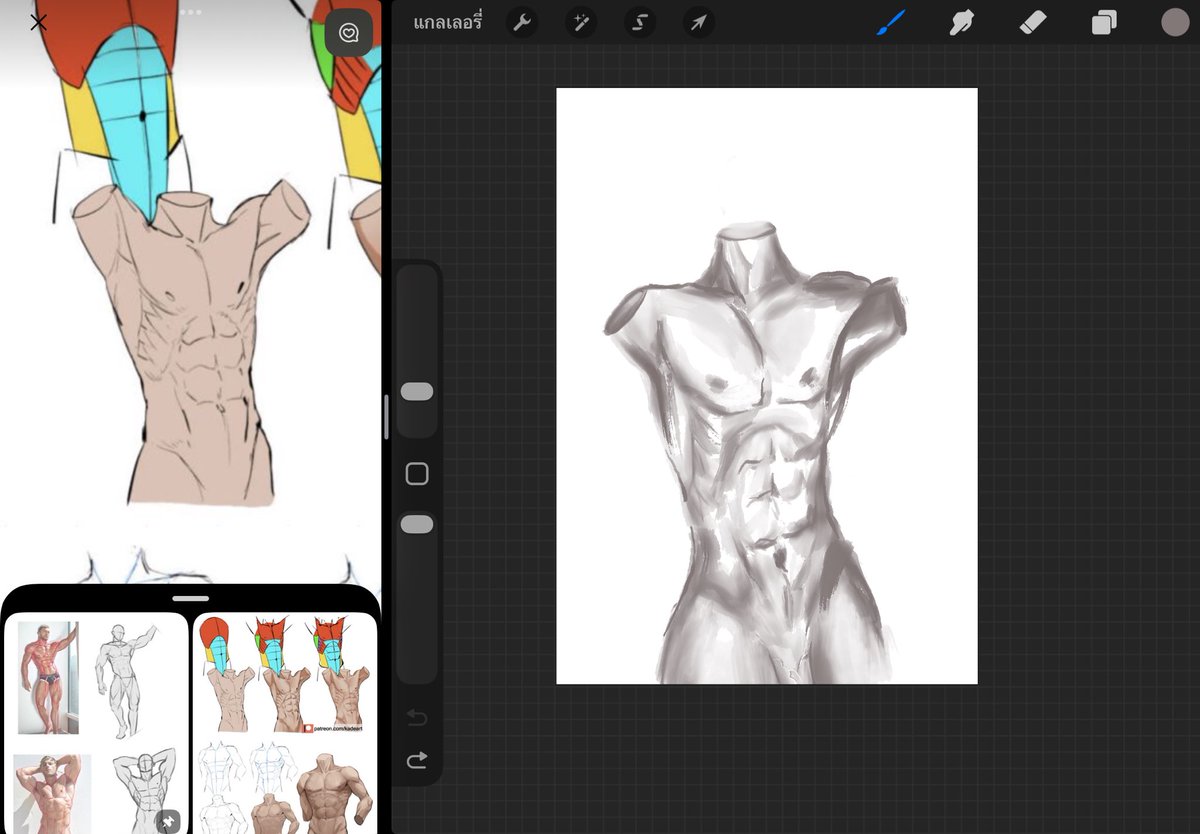
Task: Tap the square modify button on sidebar
Action: (x=417, y=474)
